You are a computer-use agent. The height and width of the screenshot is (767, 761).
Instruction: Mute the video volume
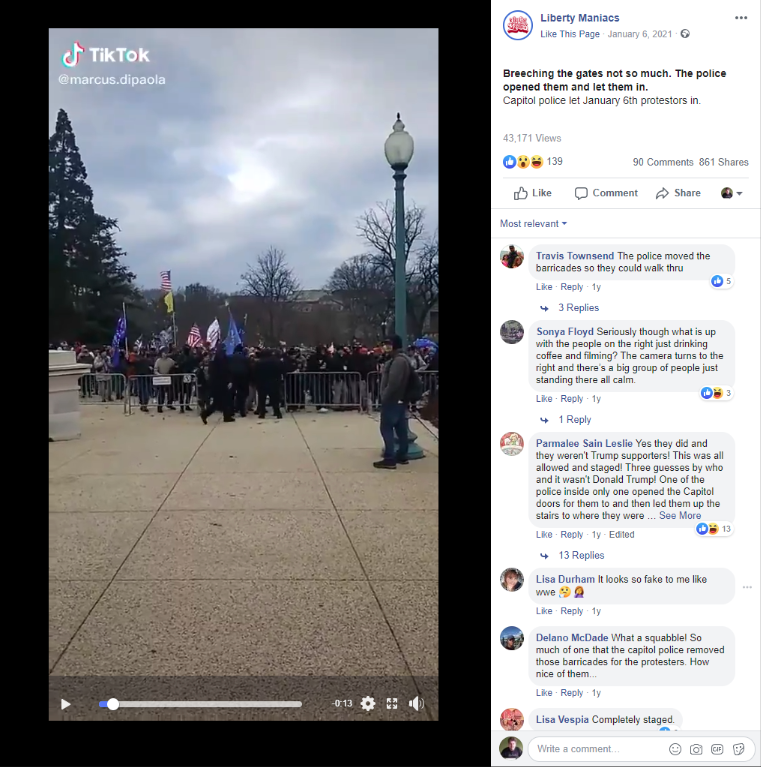(416, 703)
